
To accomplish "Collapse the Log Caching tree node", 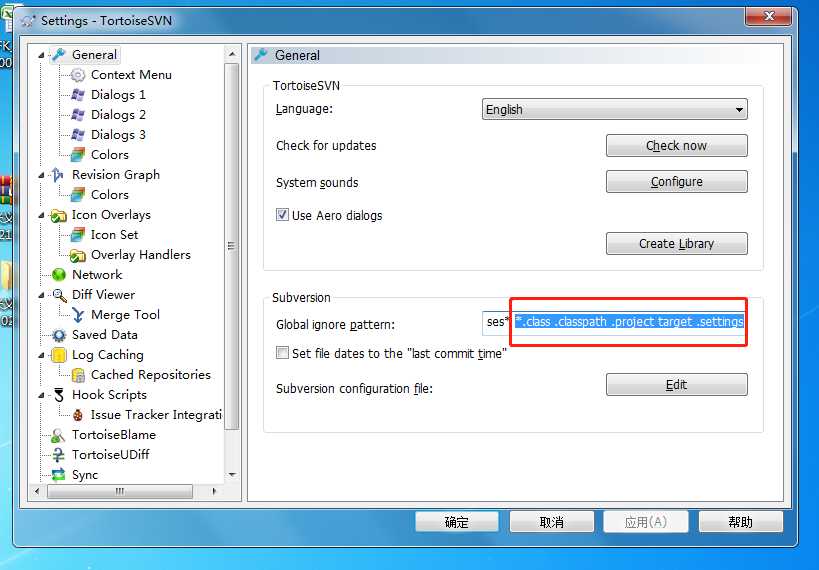I will point(42,355).
